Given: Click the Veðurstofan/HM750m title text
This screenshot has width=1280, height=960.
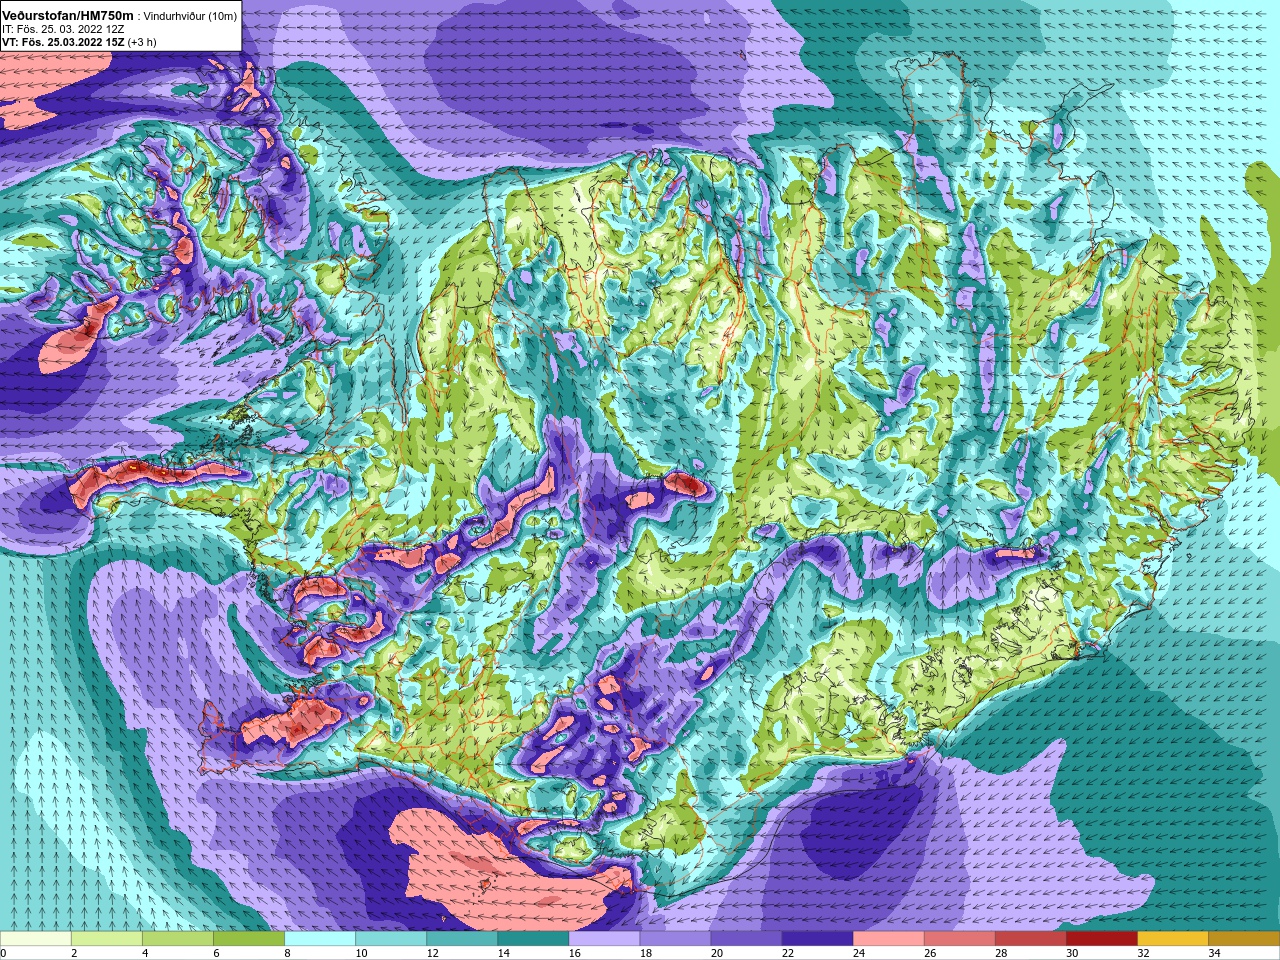Looking at the screenshot, I should [67, 15].
